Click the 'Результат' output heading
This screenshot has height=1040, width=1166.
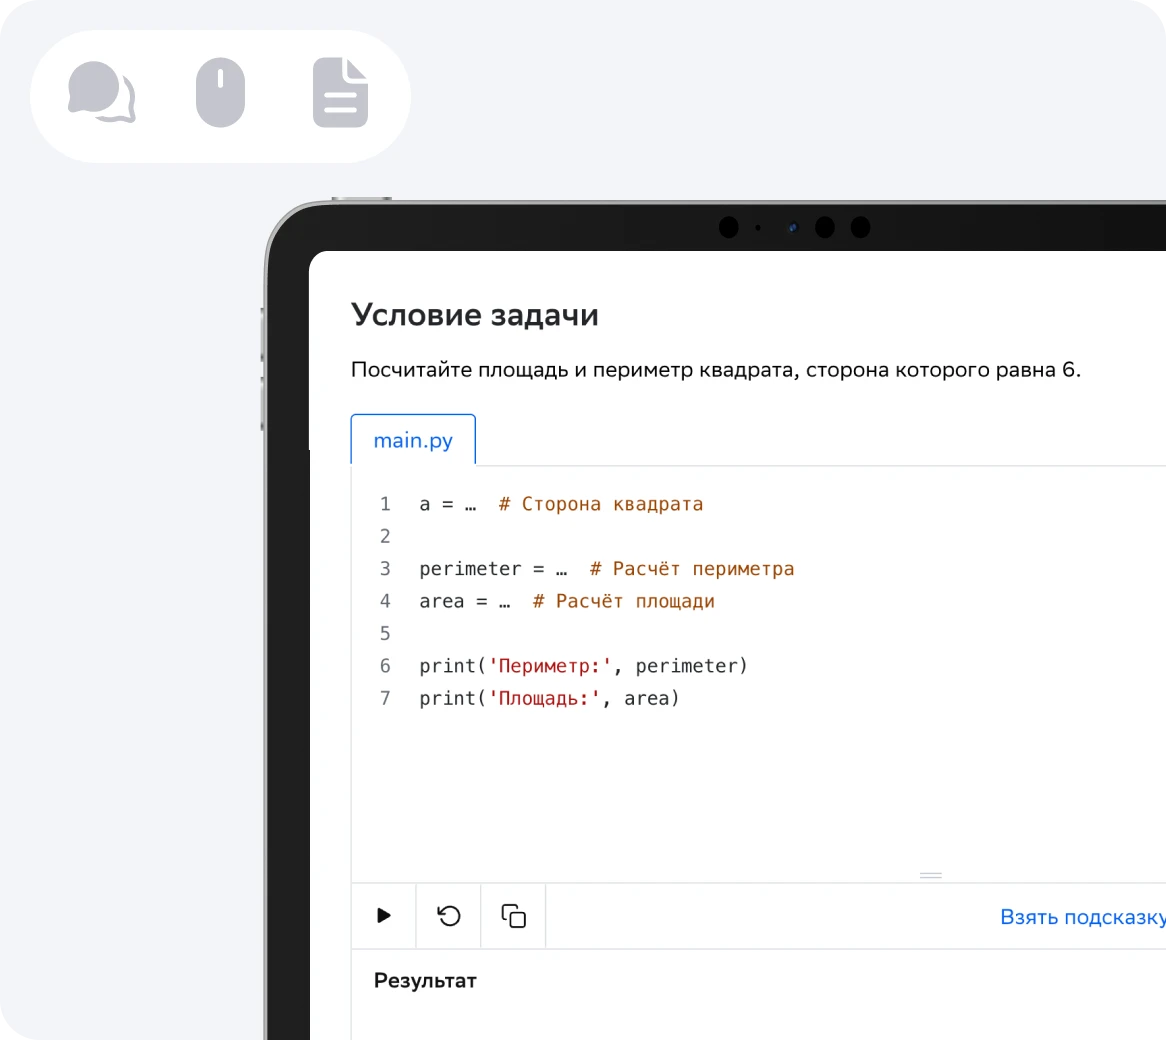(x=425, y=981)
